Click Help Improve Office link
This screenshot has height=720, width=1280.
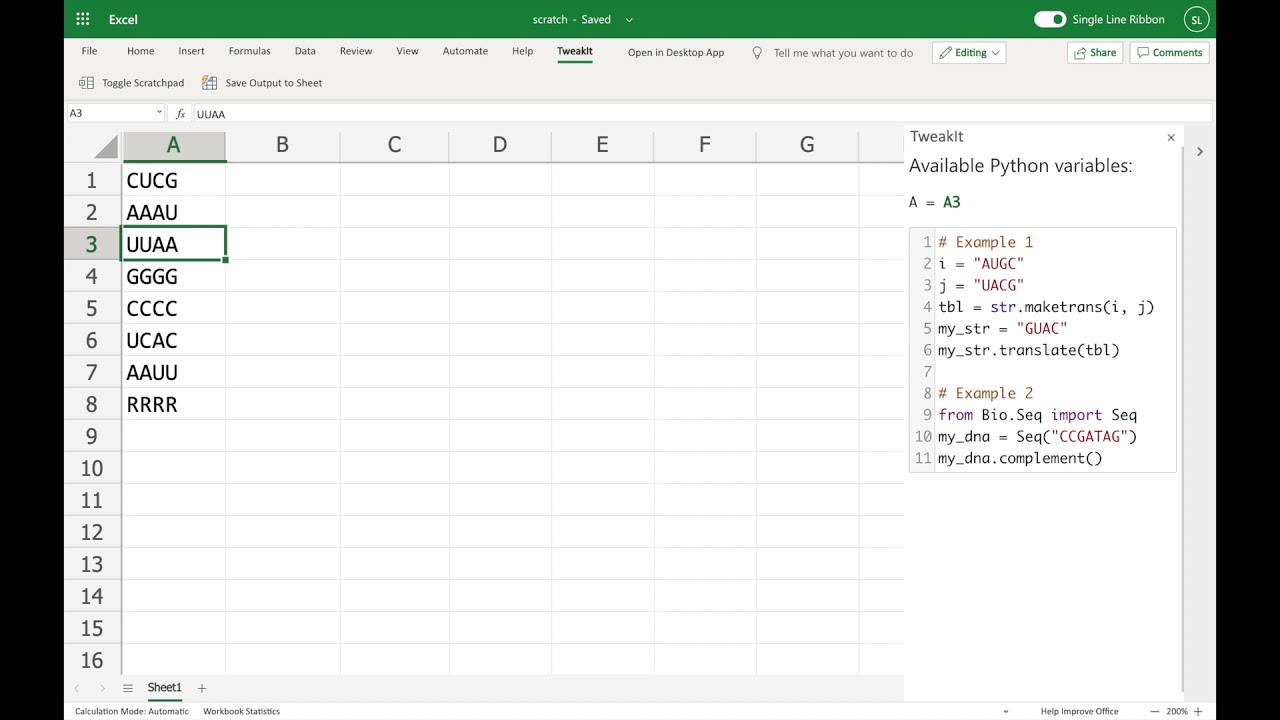click(1079, 711)
